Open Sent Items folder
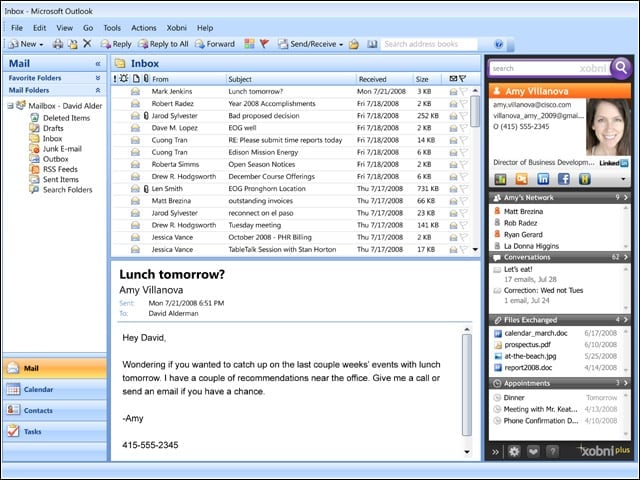Image resolution: width=640 pixels, height=480 pixels. coord(61,179)
